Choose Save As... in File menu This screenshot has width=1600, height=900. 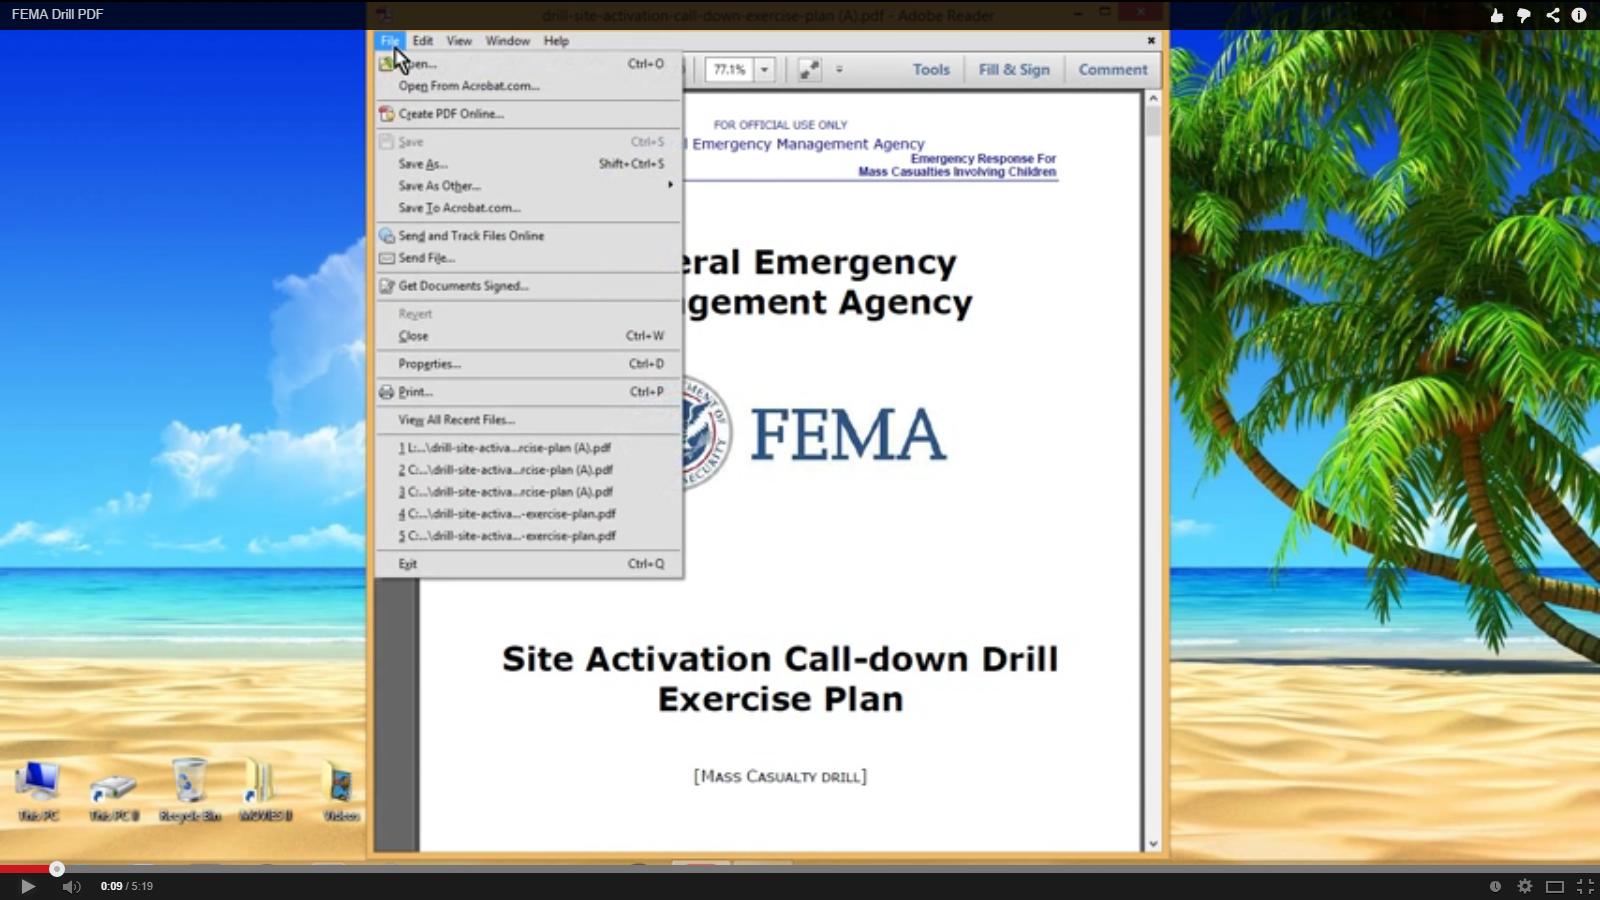[x=528, y=164]
